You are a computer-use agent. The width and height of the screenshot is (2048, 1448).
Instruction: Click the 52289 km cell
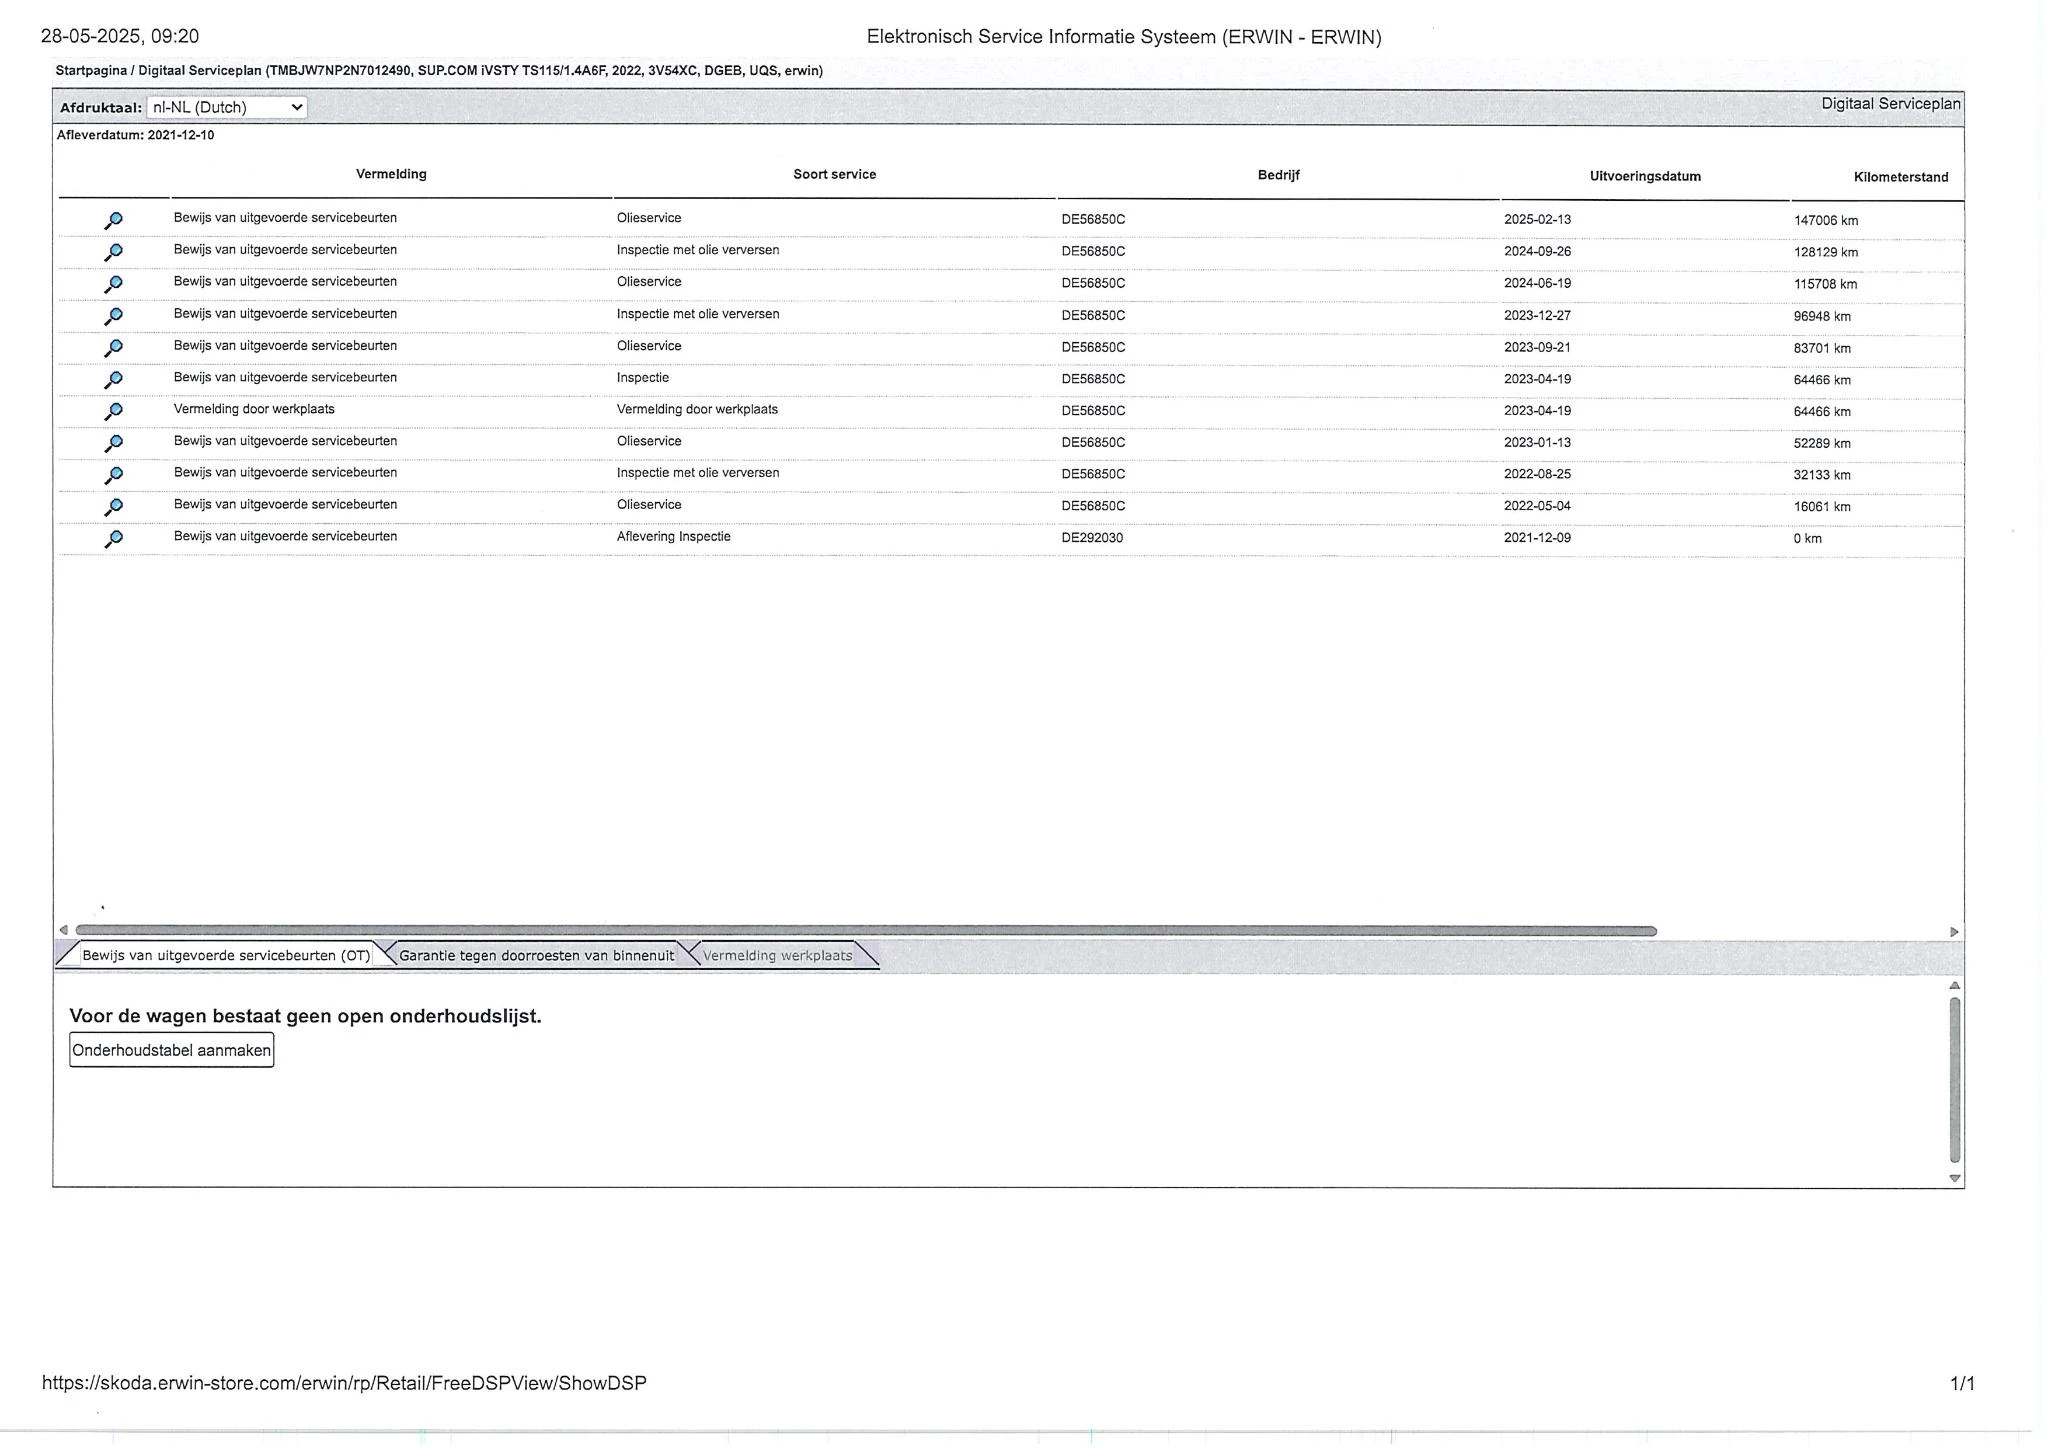(1822, 443)
